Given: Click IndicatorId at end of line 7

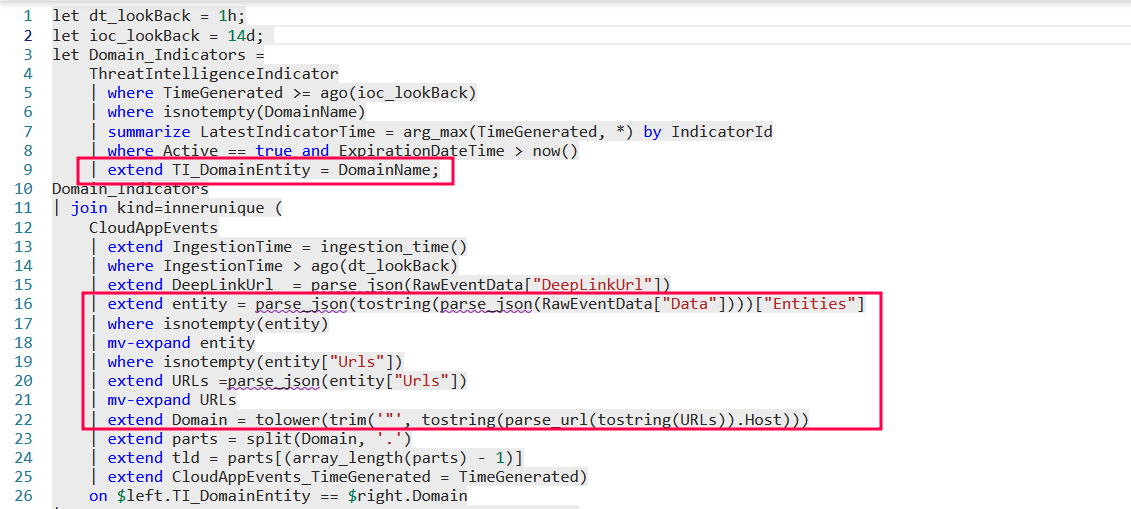Looking at the screenshot, I should (721, 131).
